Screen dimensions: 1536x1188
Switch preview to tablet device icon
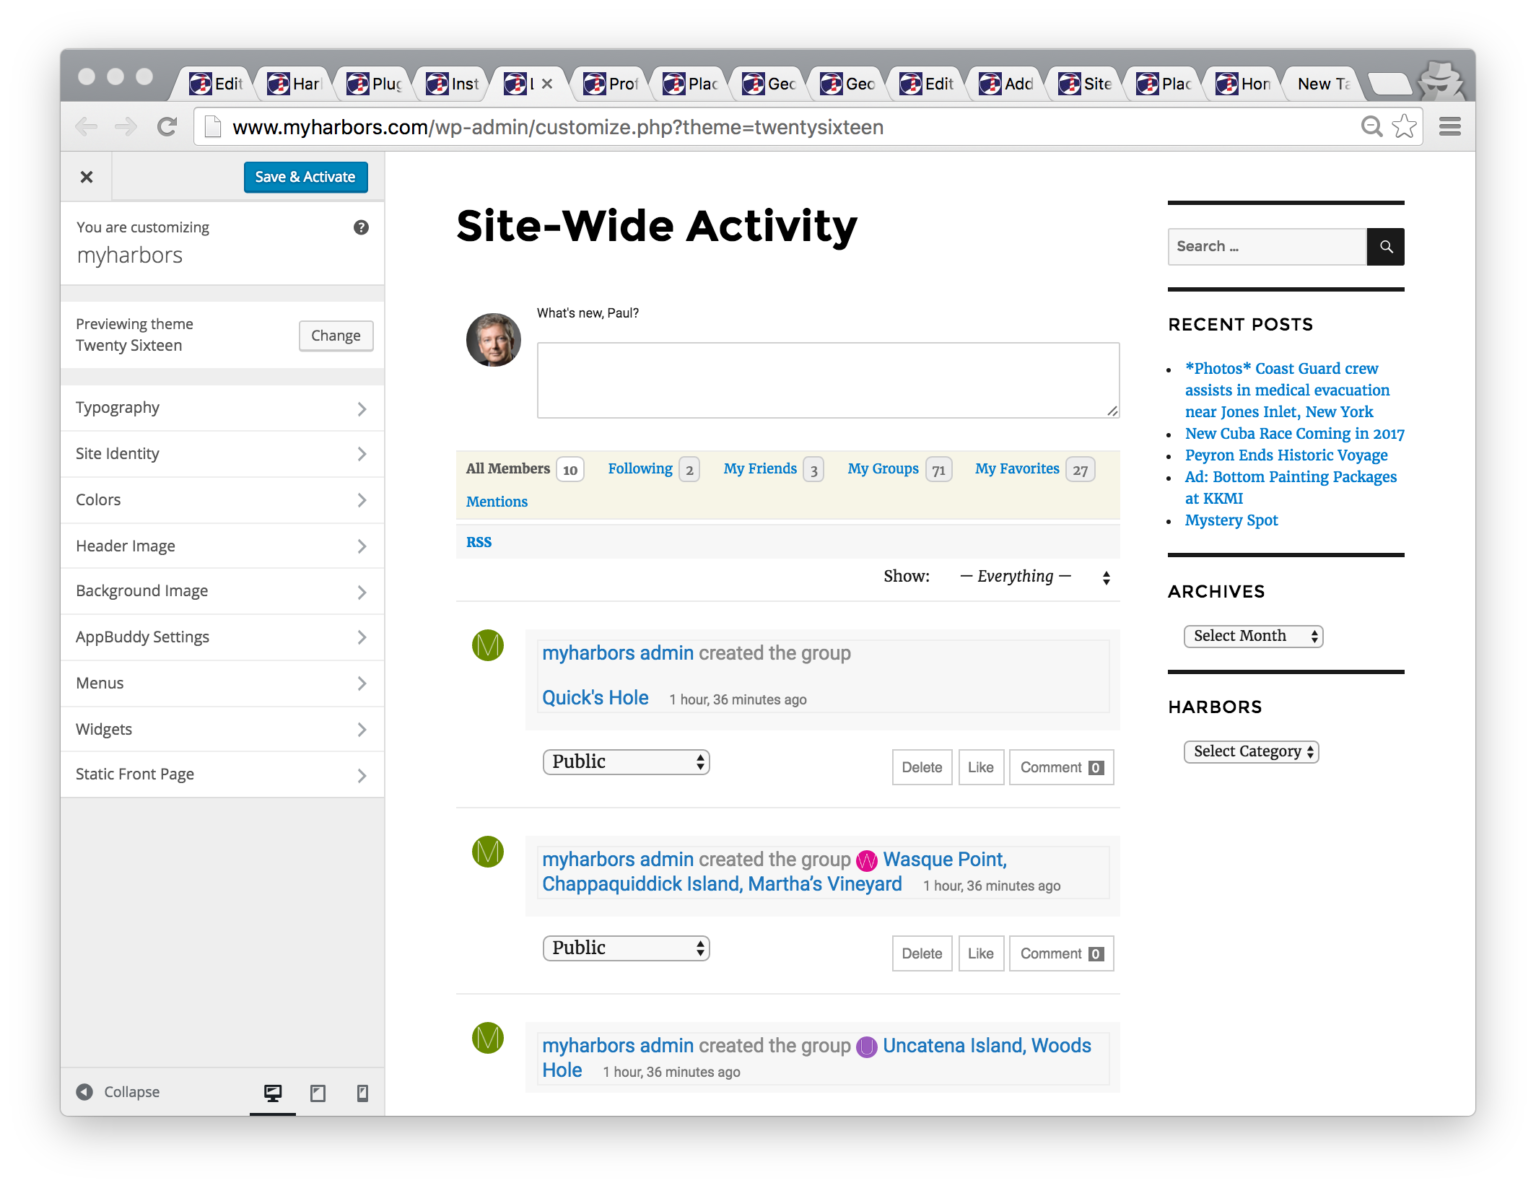[318, 1093]
